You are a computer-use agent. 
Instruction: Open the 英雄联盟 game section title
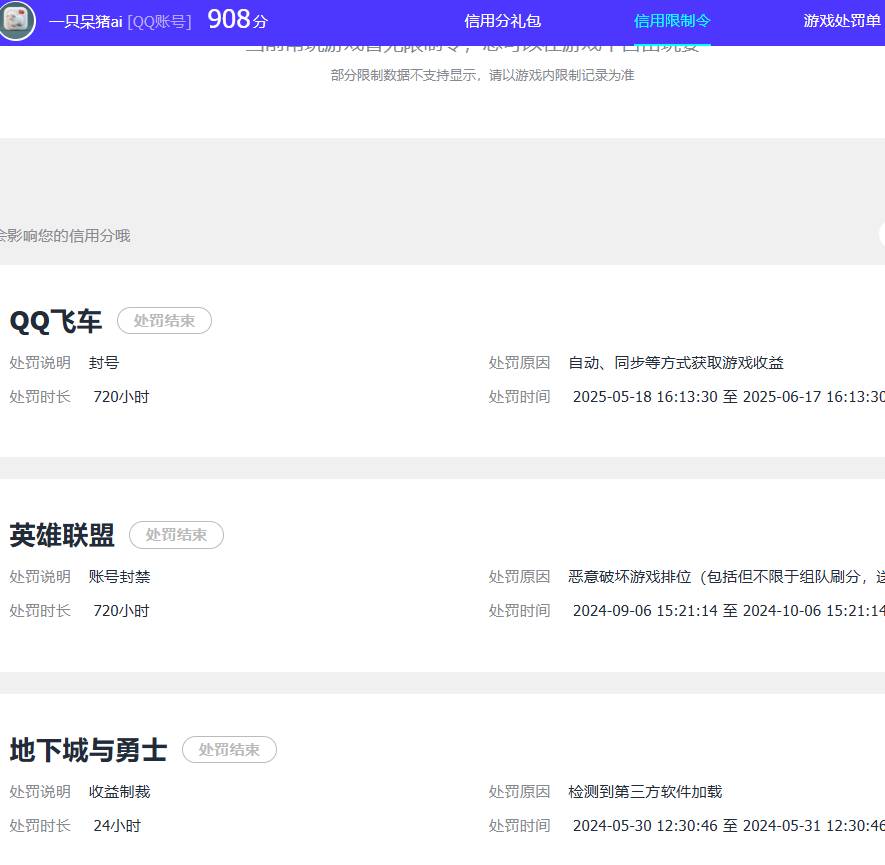[x=62, y=535]
